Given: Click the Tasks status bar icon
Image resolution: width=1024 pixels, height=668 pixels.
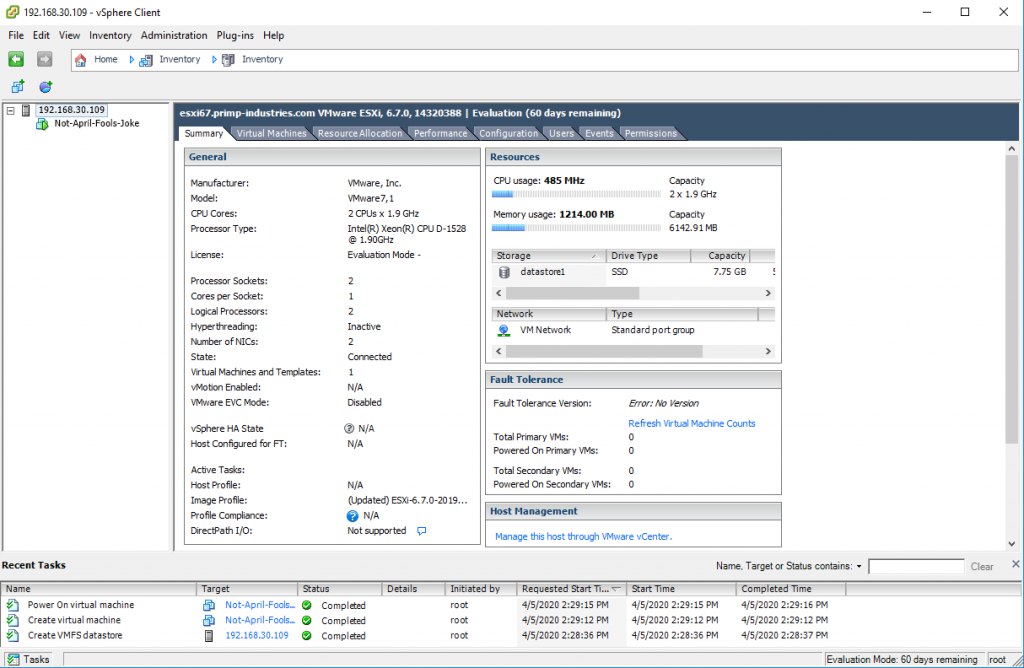Looking at the screenshot, I should point(13,660).
